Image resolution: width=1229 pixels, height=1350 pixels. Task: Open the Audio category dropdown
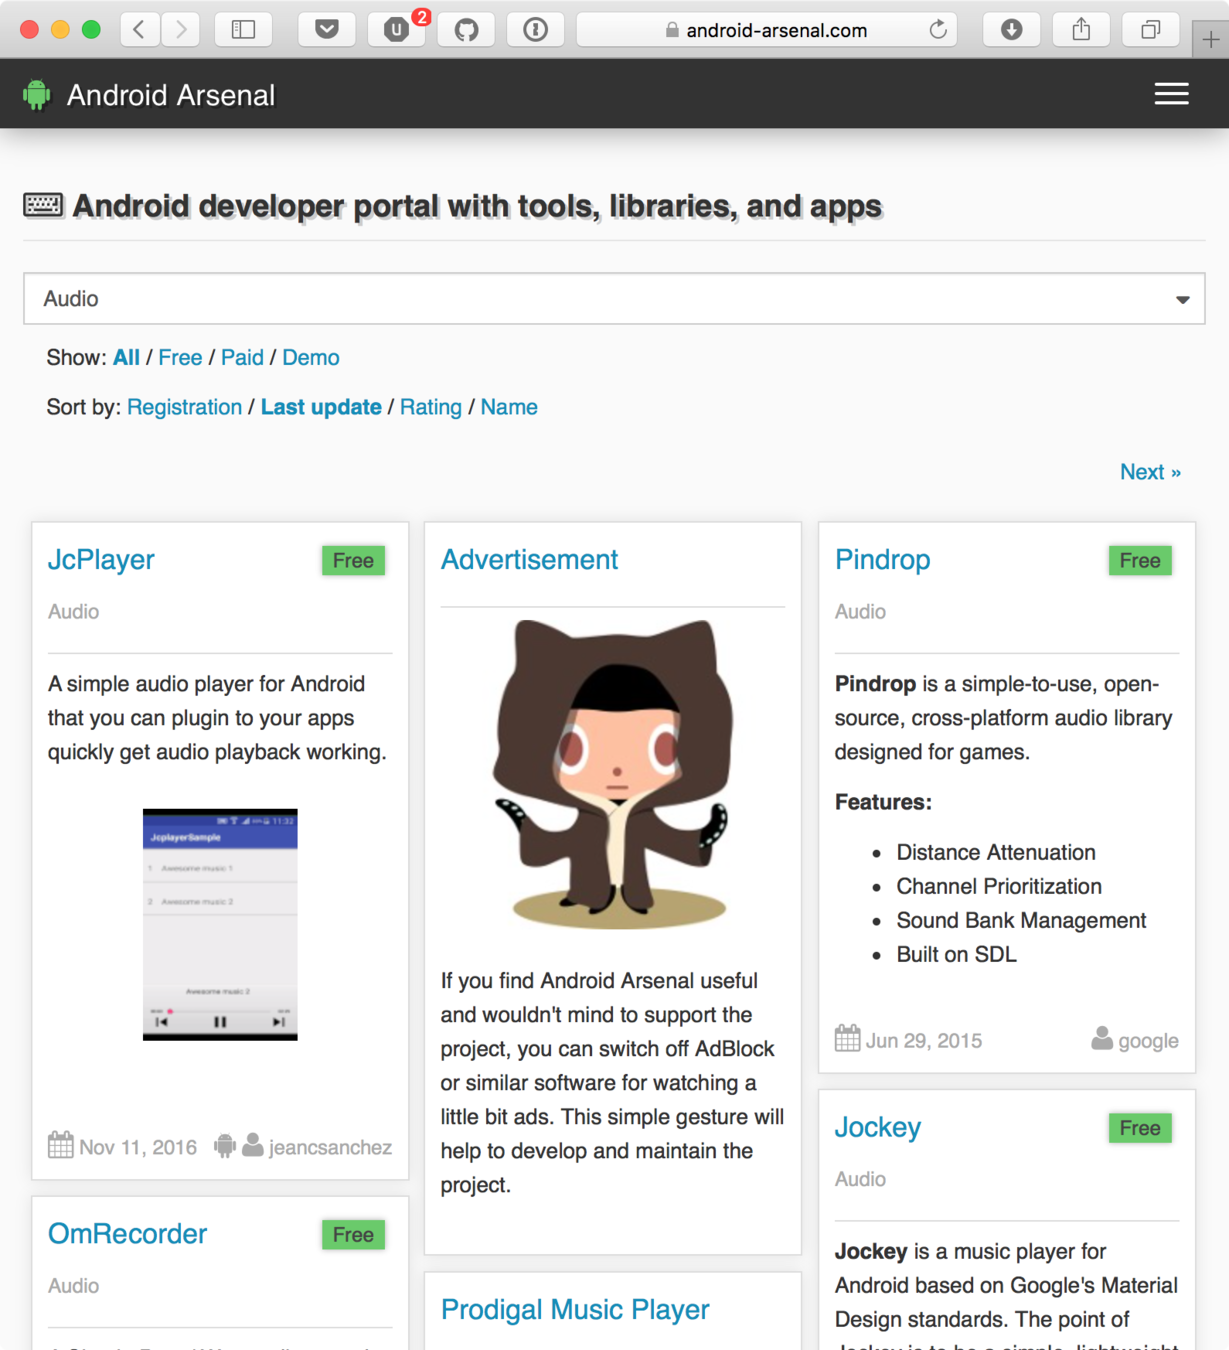[x=614, y=299]
